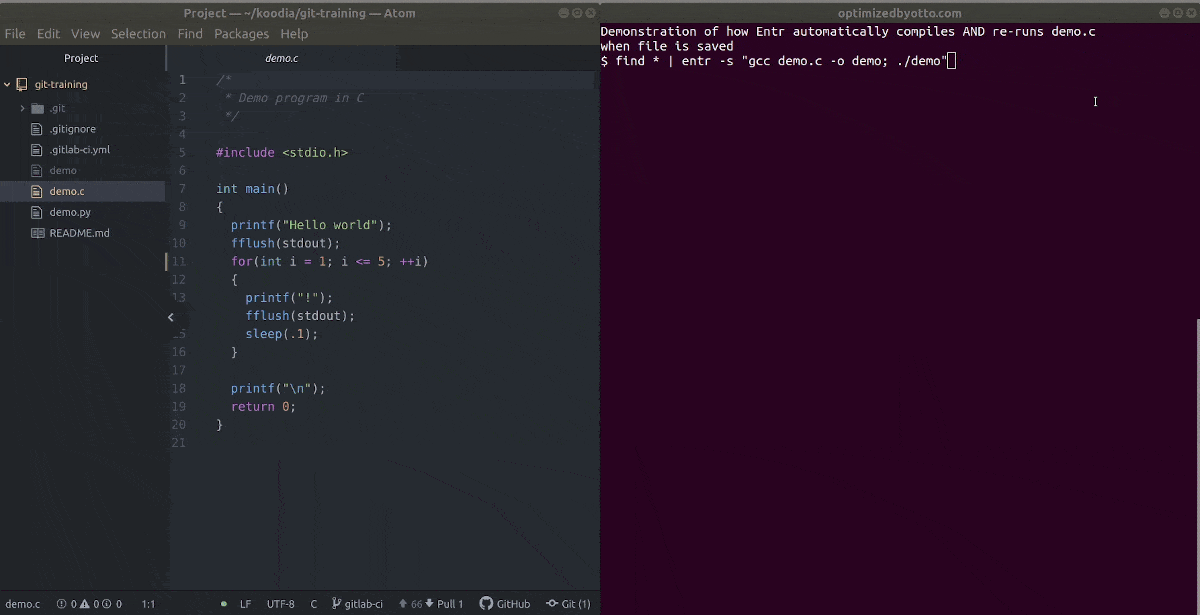Click the Atom window title bar text
The image size is (1200, 615).
click(x=299, y=13)
